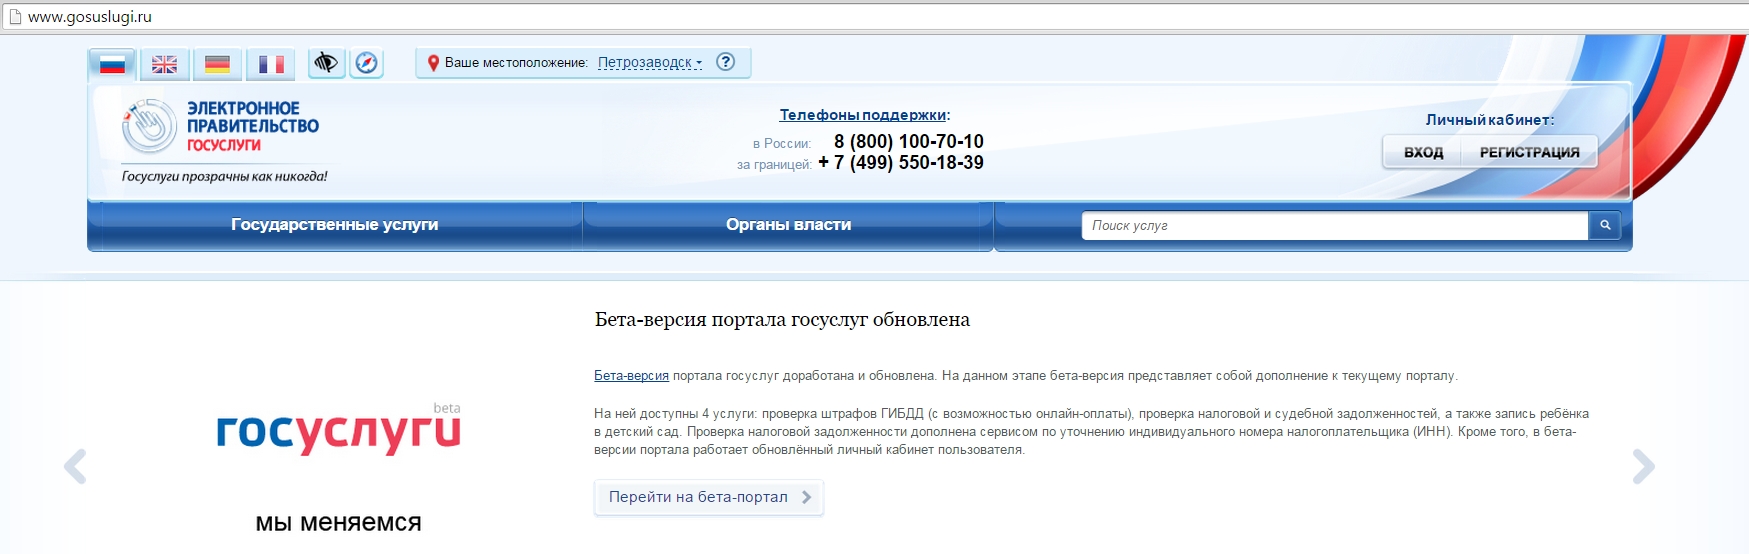
Task: Go to previous slide with left arrow
Action: click(76, 467)
